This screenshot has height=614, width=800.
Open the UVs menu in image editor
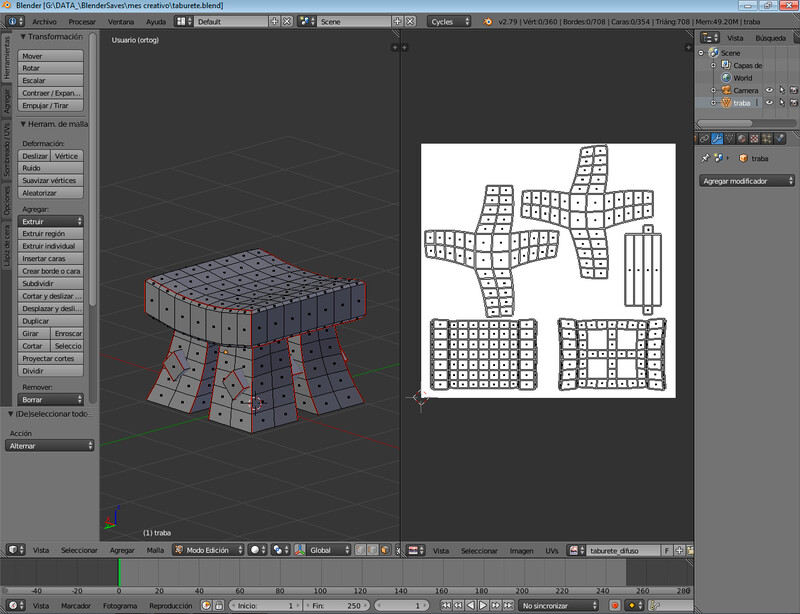tap(551, 550)
